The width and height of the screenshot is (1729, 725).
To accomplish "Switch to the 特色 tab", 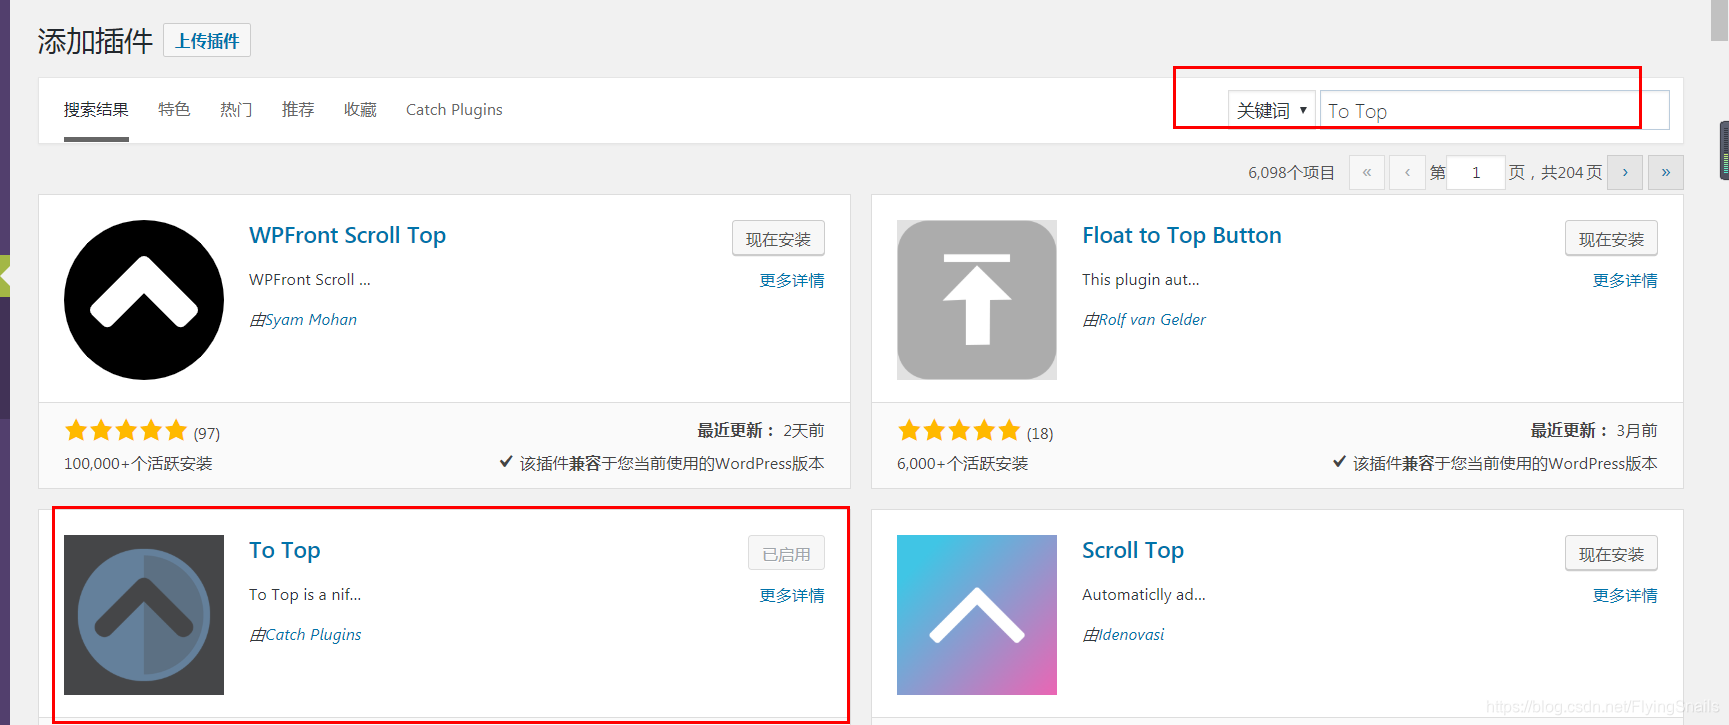I will point(174,110).
